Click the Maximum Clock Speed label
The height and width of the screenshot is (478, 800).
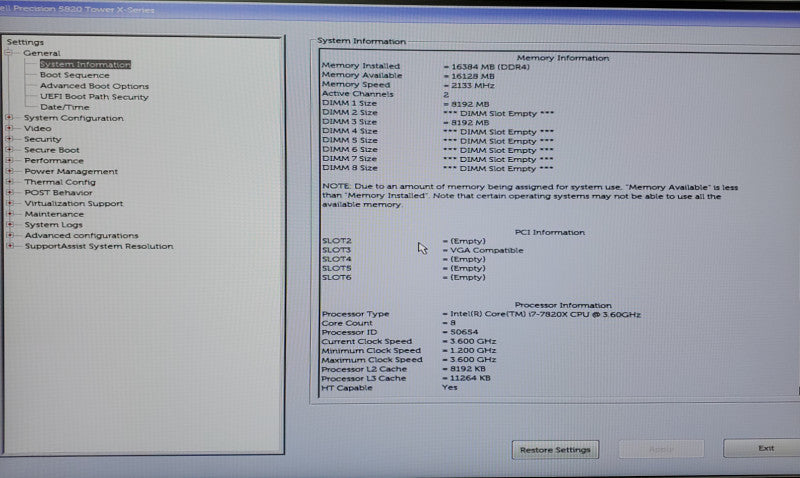click(372, 360)
